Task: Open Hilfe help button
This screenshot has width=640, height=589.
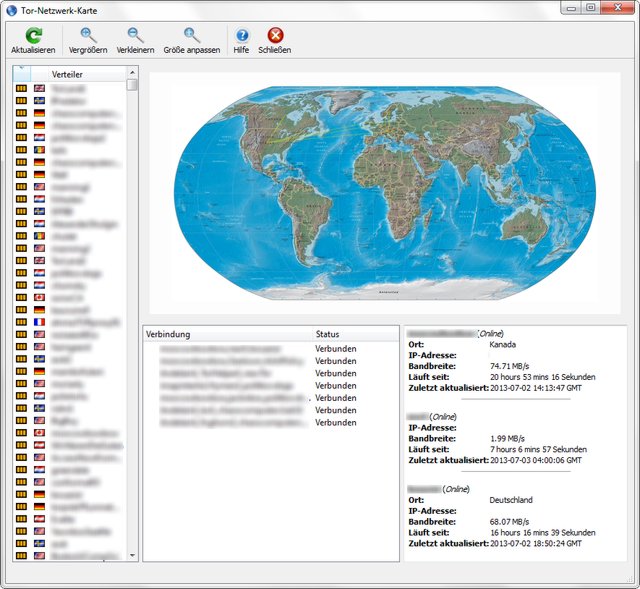Action: tap(241, 41)
